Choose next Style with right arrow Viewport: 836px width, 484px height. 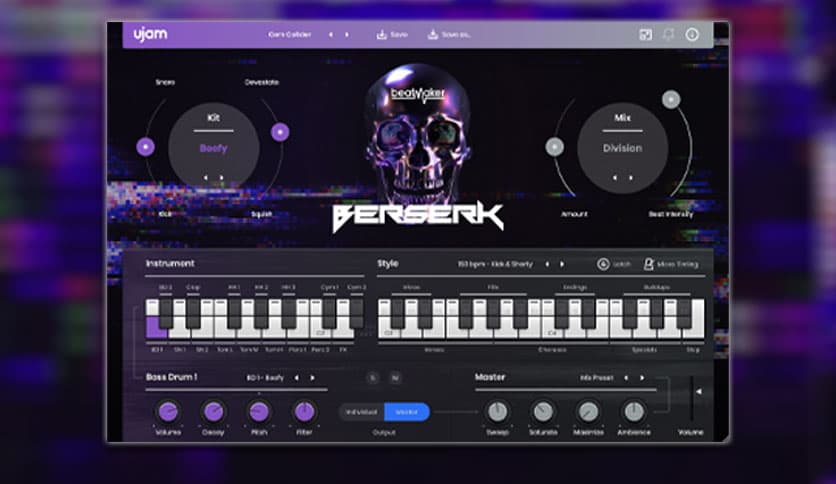562,264
